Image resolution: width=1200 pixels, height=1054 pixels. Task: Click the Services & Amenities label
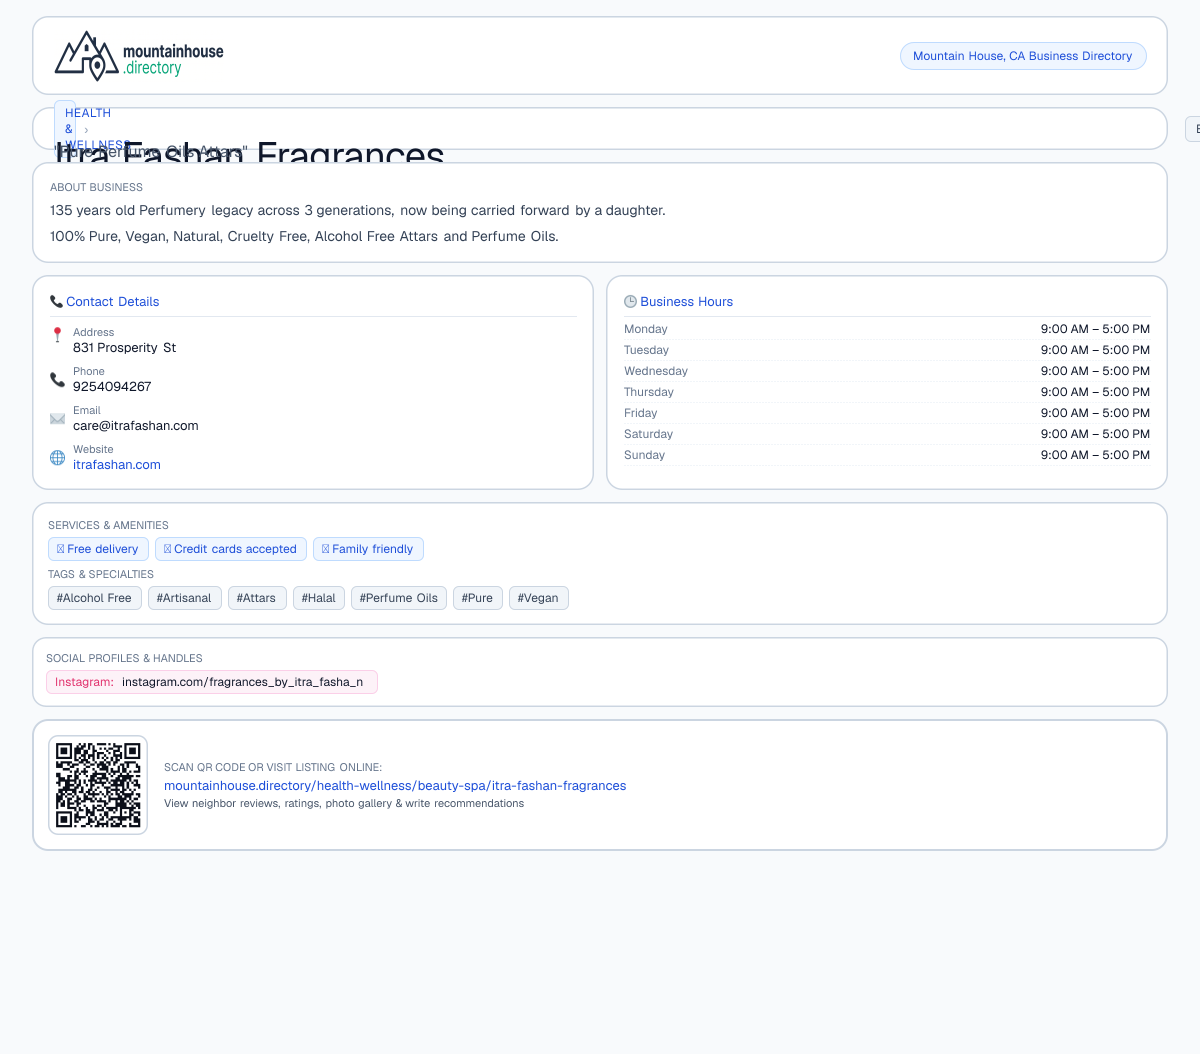coord(108,525)
